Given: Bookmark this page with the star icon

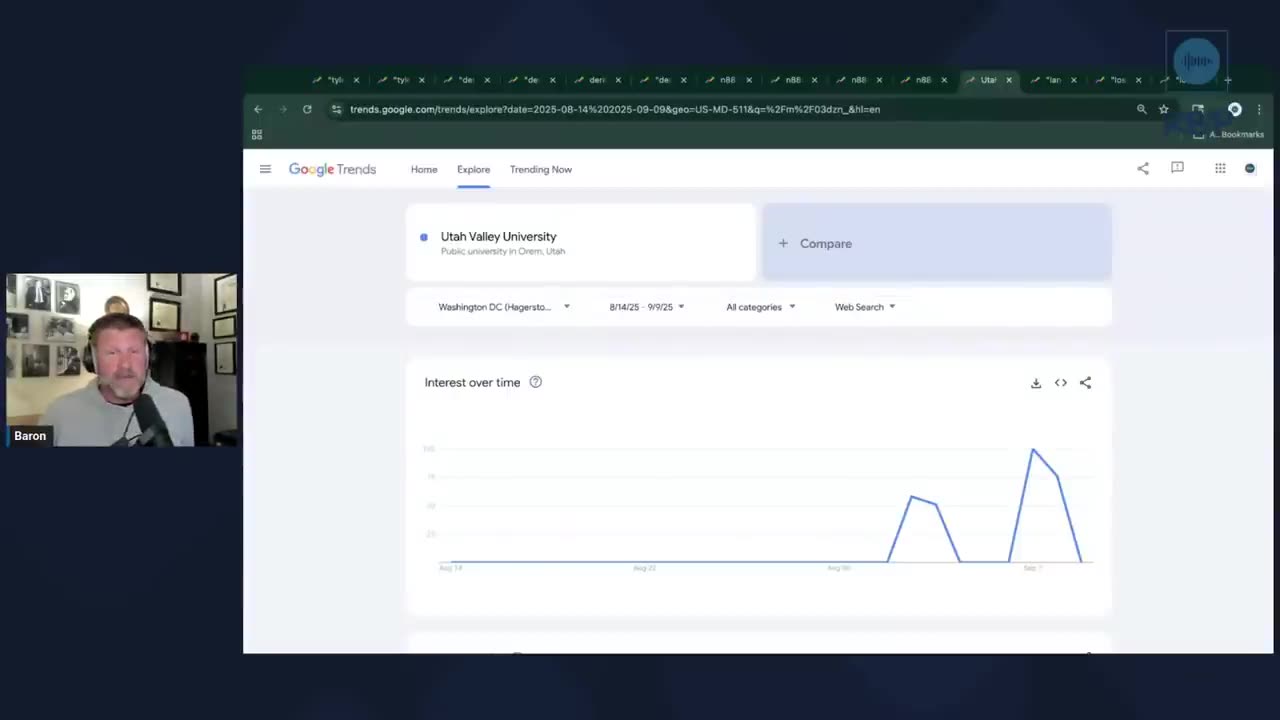Looking at the screenshot, I should tap(1164, 109).
